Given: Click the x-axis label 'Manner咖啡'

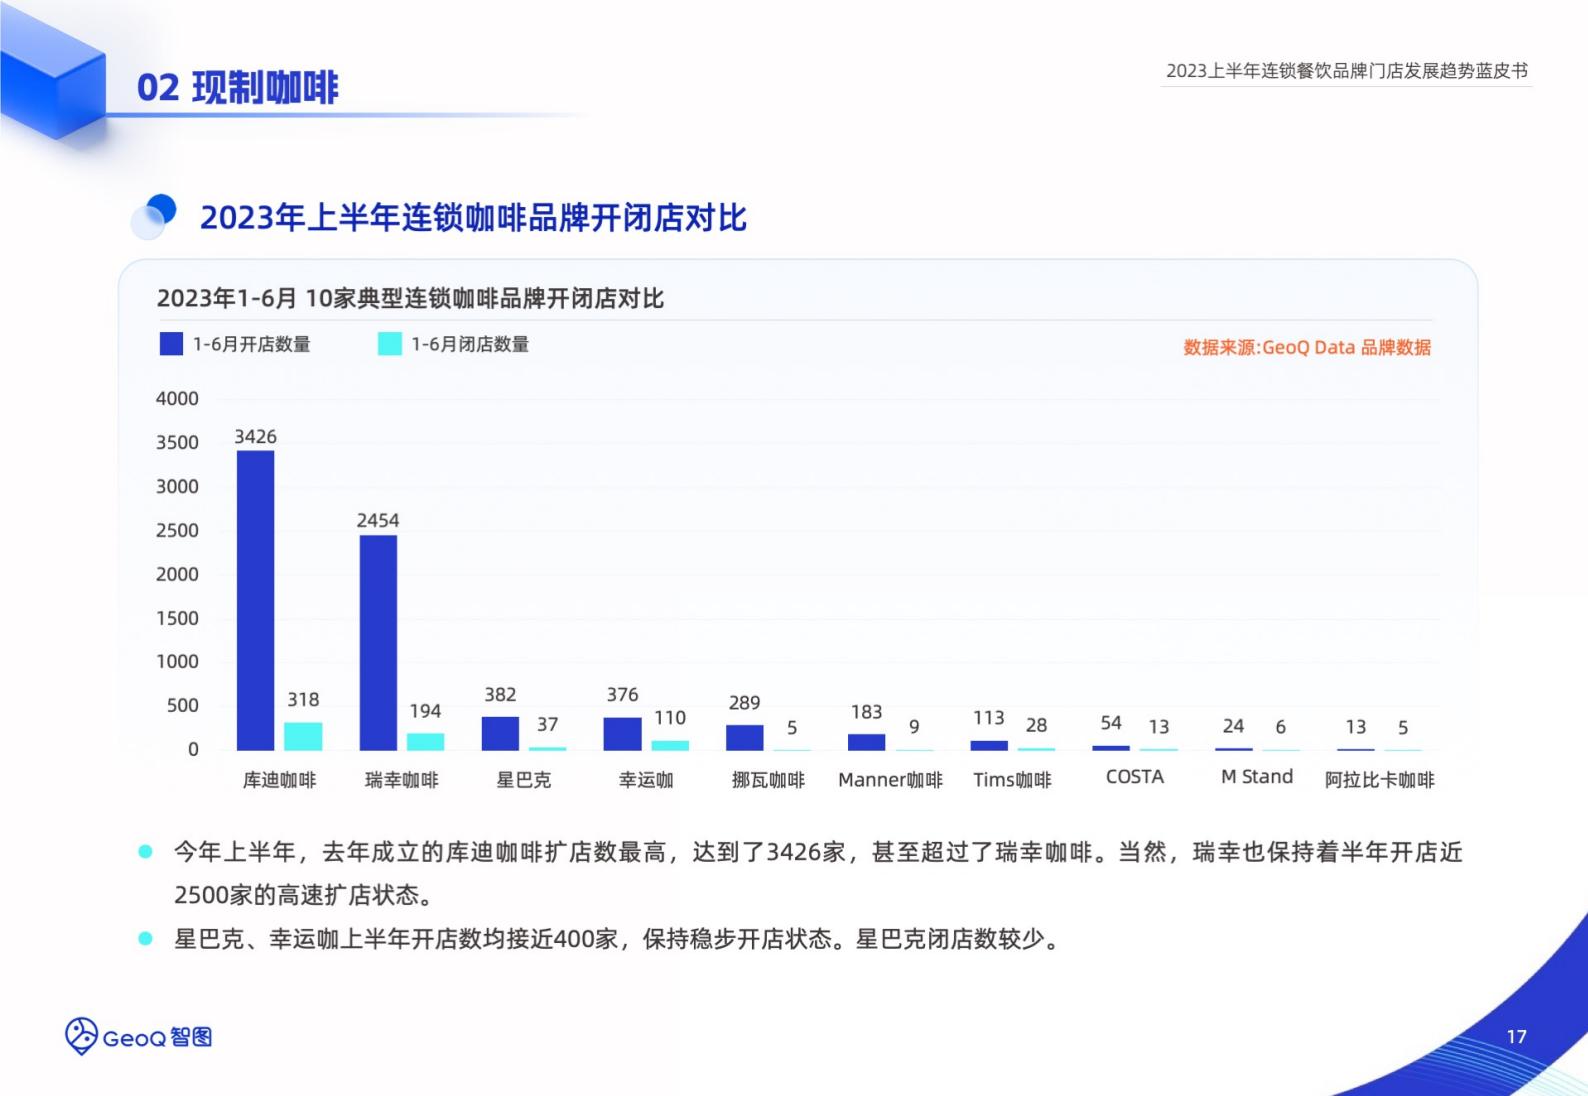Looking at the screenshot, I should (x=890, y=779).
